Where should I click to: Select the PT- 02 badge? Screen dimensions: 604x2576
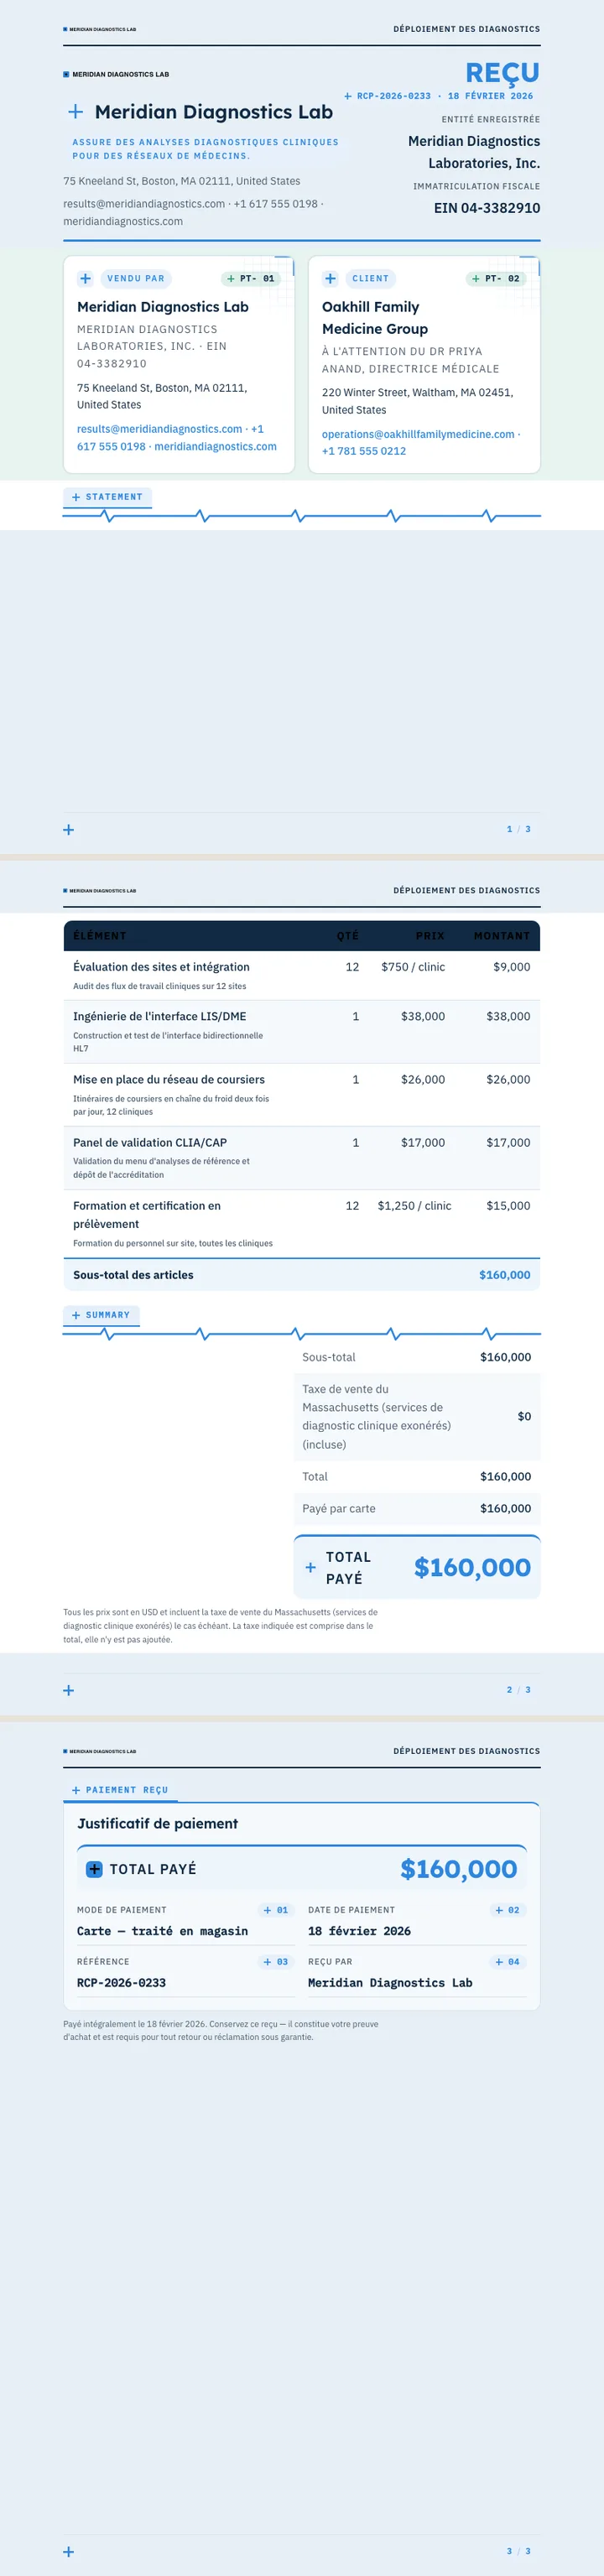pyautogui.click(x=496, y=279)
